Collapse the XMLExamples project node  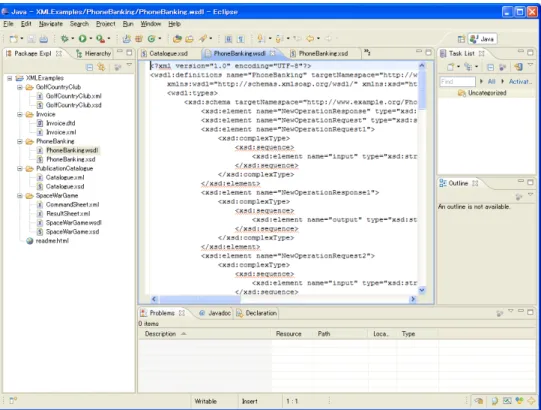(10, 78)
